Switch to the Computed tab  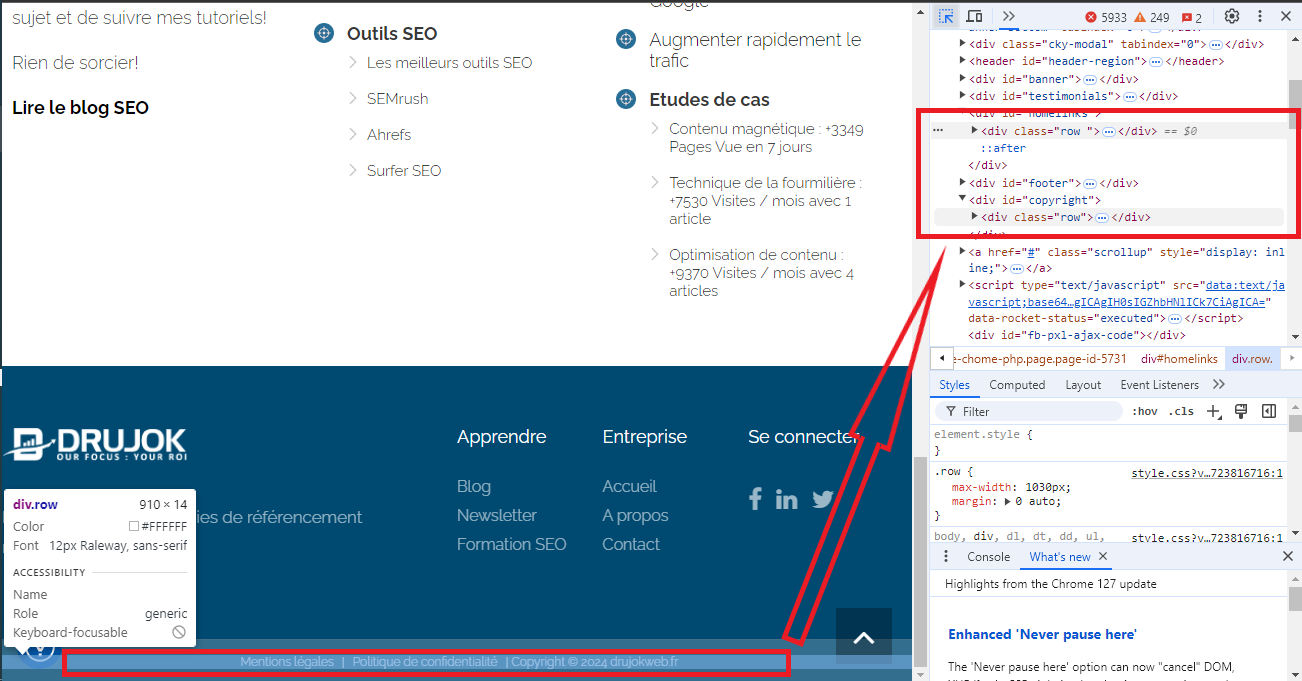click(x=1017, y=385)
